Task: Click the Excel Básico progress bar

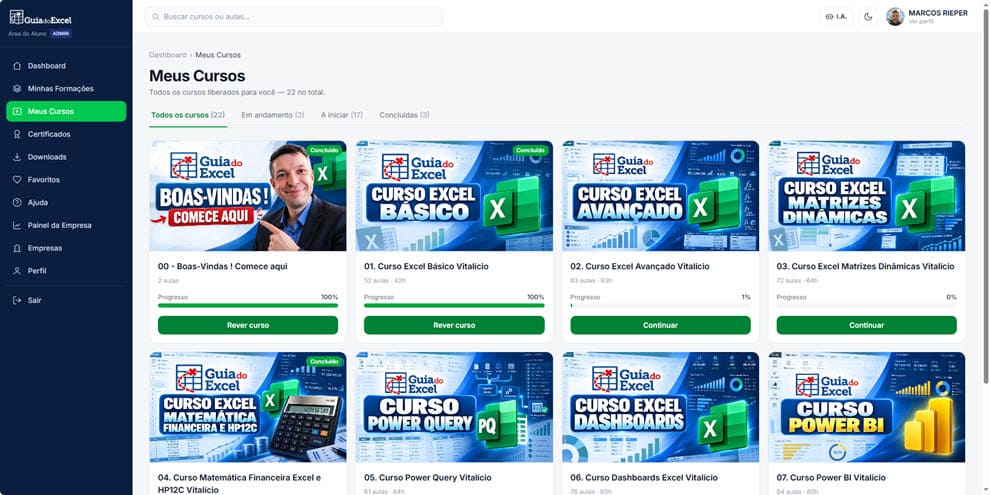Action: 454,306
